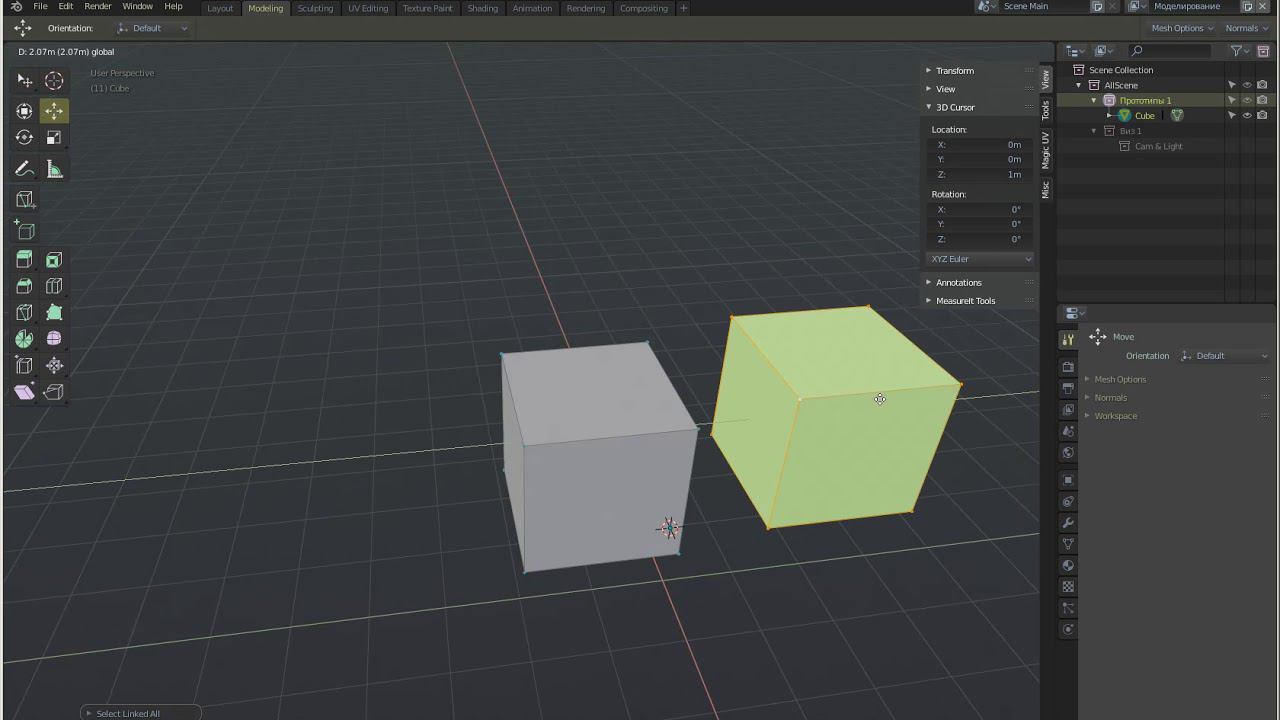Open the Output properties tab
This screenshot has height=720, width=1280.
click(1068, 388)
